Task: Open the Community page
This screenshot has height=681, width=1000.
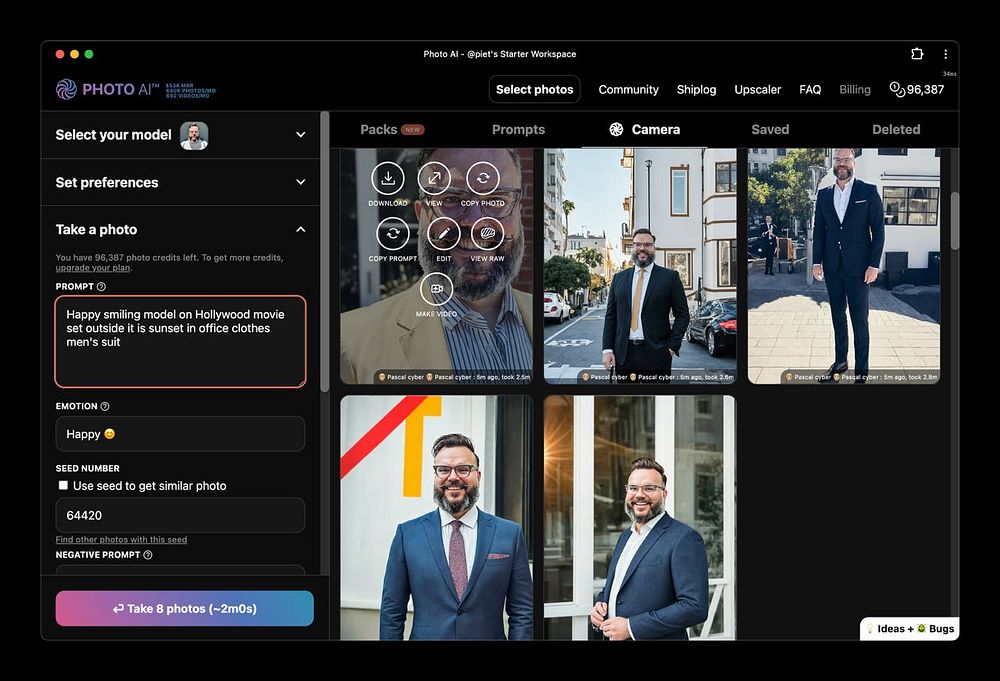Action: pyautogui.click(x=628, y=90)
